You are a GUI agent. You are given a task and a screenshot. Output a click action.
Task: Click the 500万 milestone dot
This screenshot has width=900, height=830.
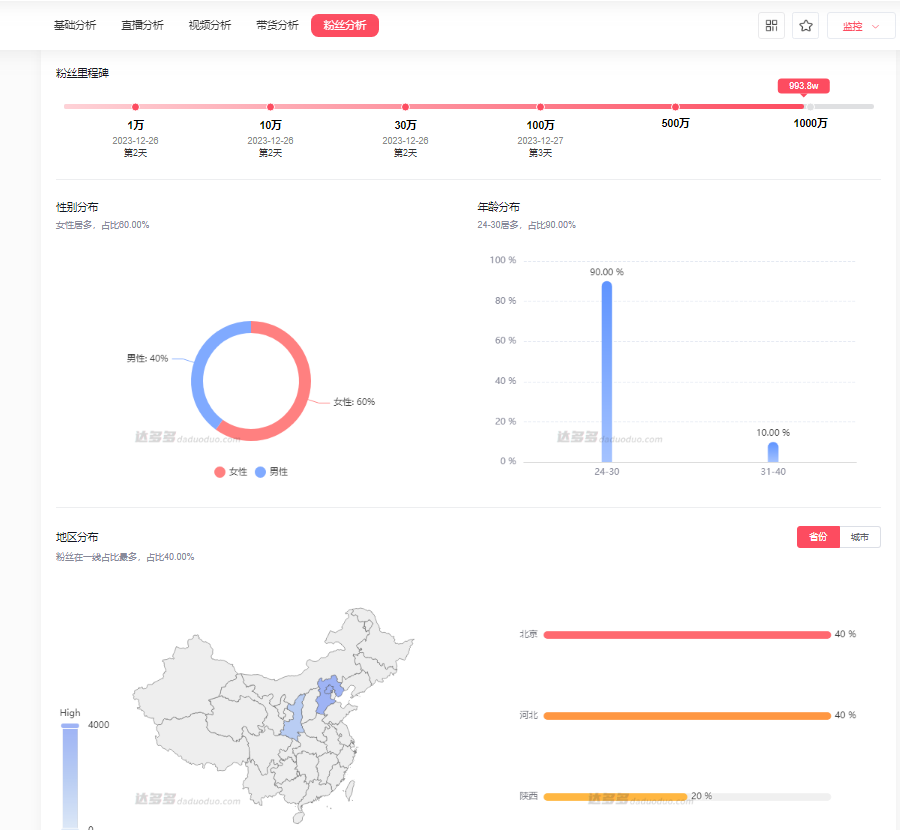coord(675,107)
